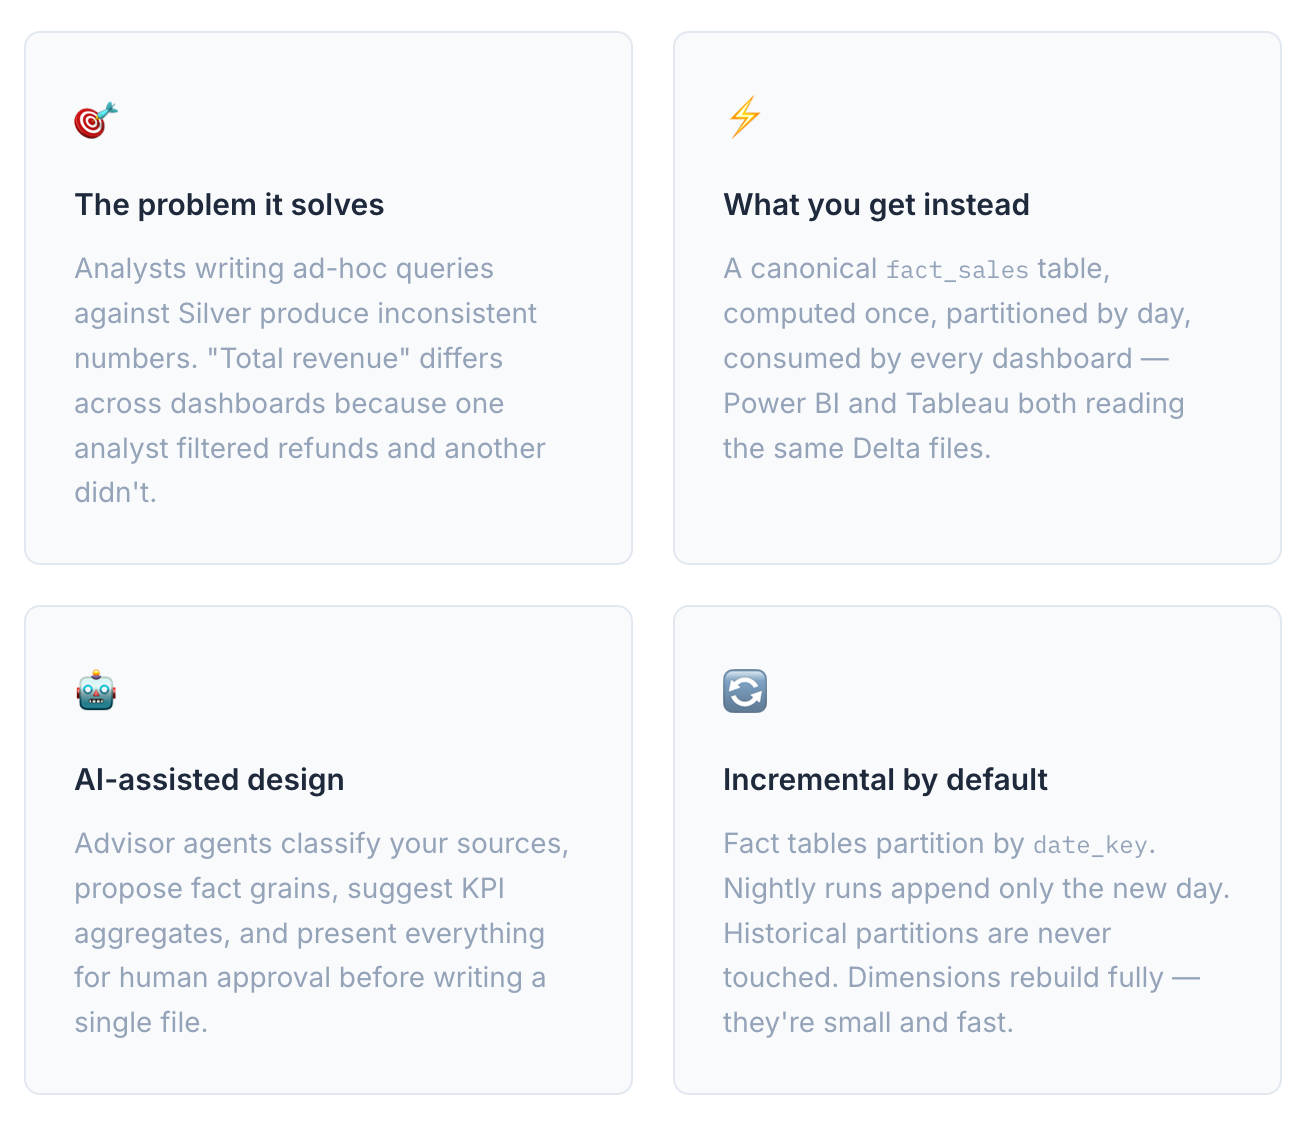Click the "Total revenue" quoted text

[309, 358]
